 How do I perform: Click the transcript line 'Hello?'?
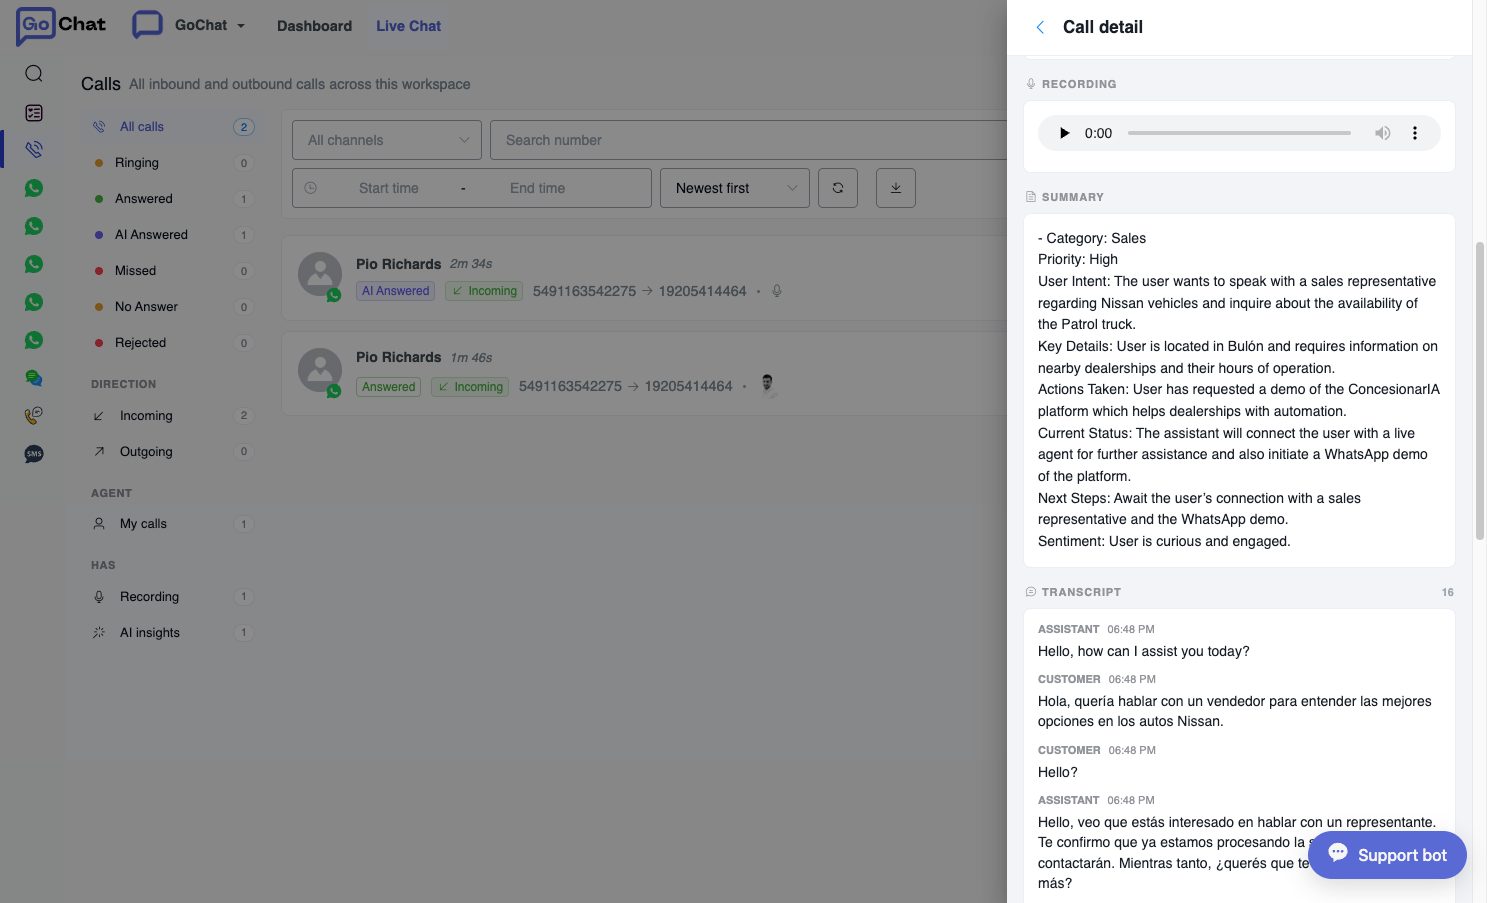(x=1058, y=772)
